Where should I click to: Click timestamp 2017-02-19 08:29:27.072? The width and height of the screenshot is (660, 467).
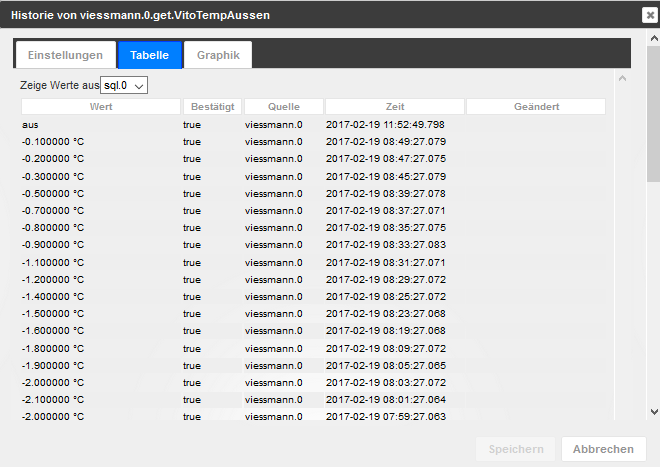point(386,280)
